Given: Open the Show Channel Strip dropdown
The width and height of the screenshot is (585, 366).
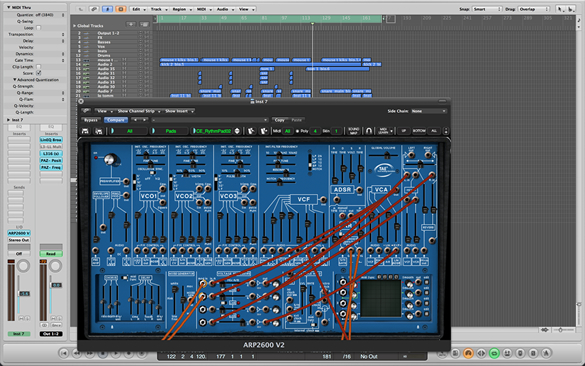Looking at the screenshot, I should click(x=139, y=111).
